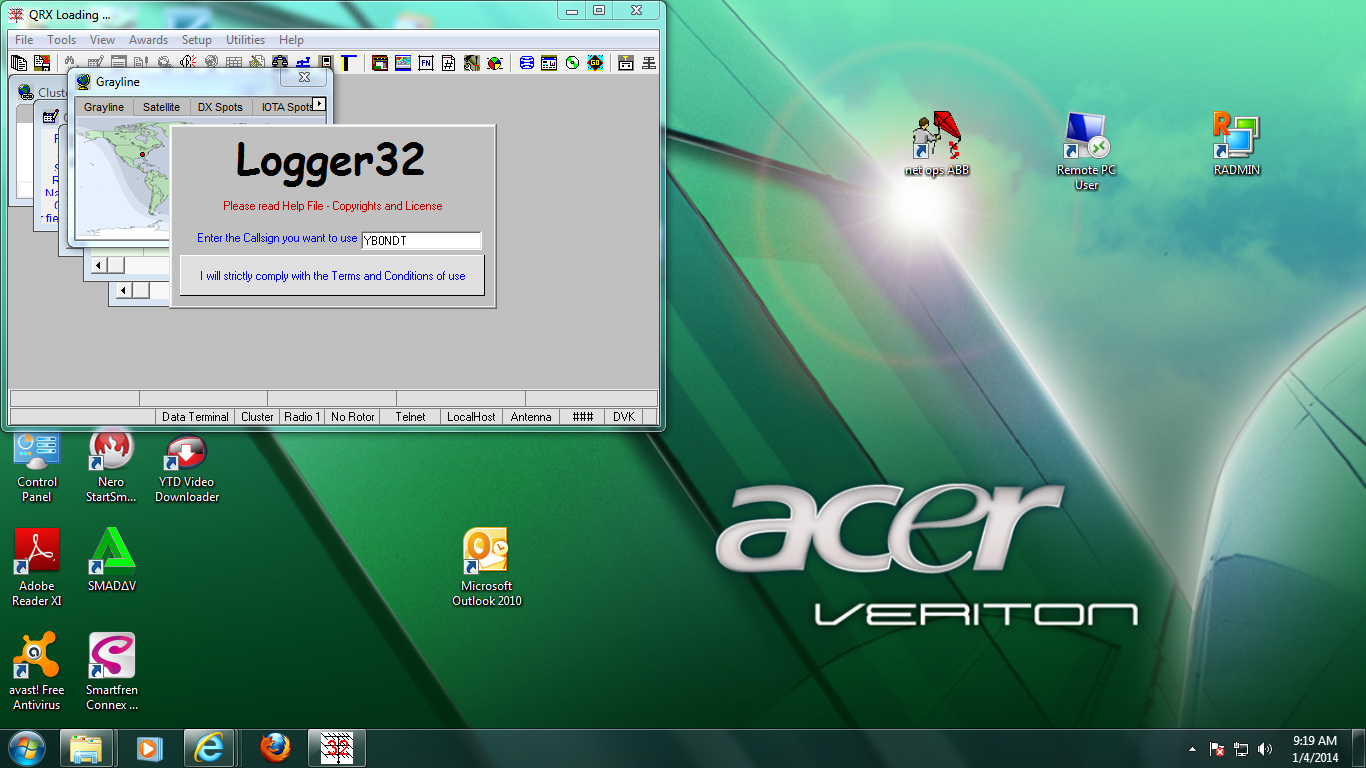Open the Microsoft Outlook 2010 desktop shortcut
This screenshot has height=768, width=1366.
(x=487, y=568)
